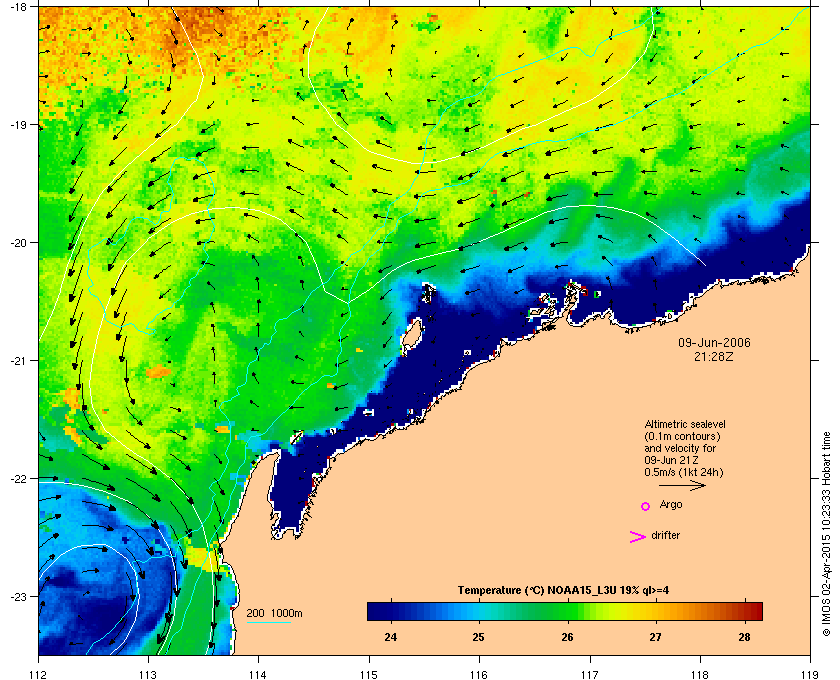Click the IMOS copyright timestamp text
840x680 pixels.
(826, 535)
